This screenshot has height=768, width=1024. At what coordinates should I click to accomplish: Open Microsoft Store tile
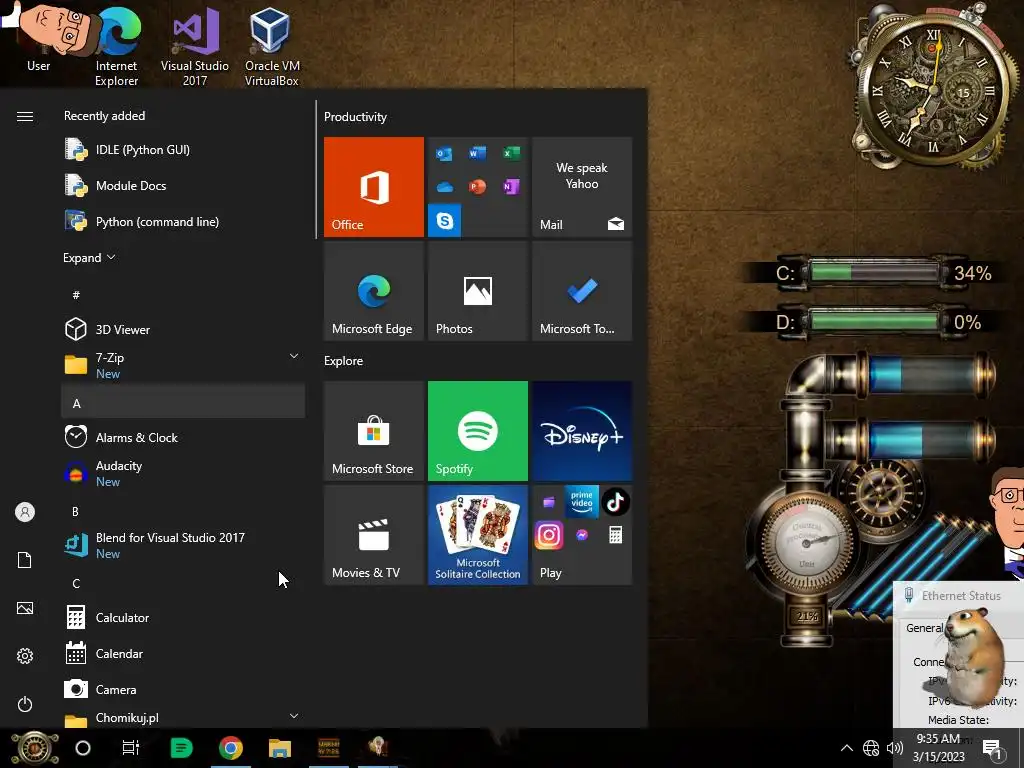click(x=374, y=431)
